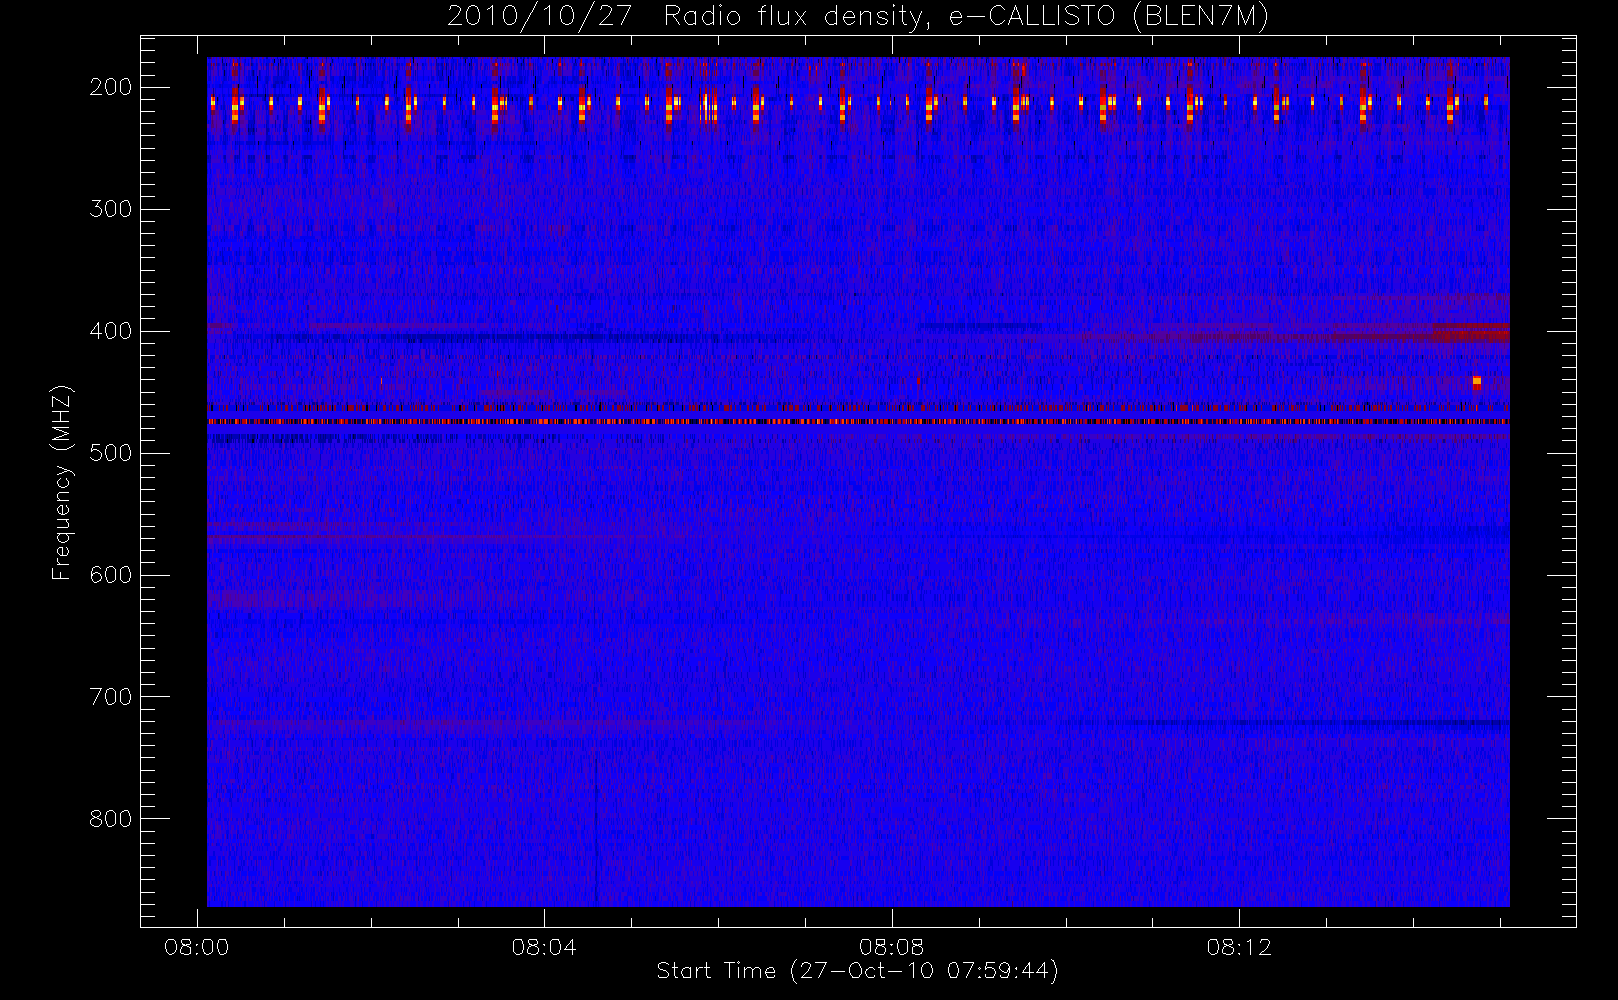Click the 08:00 time tick label
Viewport: 1618px width, 1000px height.
(x=197, y=947)
